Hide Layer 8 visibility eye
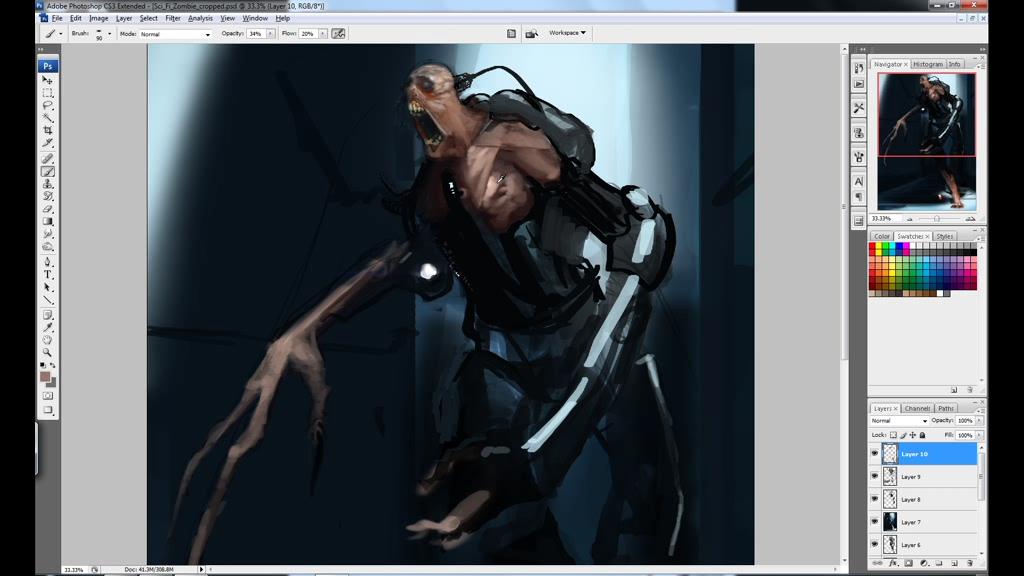The height and width of the screenshot is (576, 1024). 874,499
